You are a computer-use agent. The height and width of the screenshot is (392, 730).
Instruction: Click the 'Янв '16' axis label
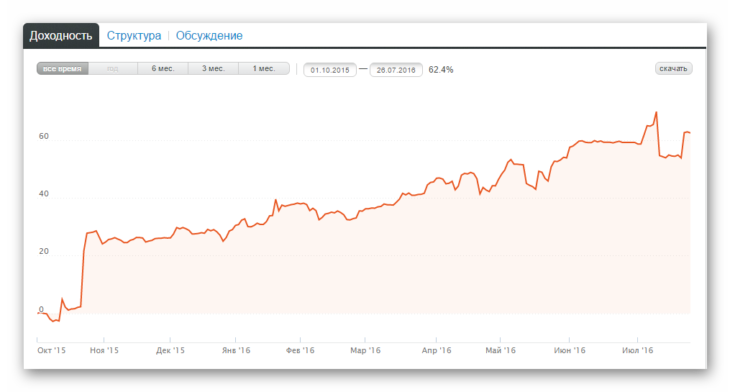pyautogui.click(x=236, y=350)
